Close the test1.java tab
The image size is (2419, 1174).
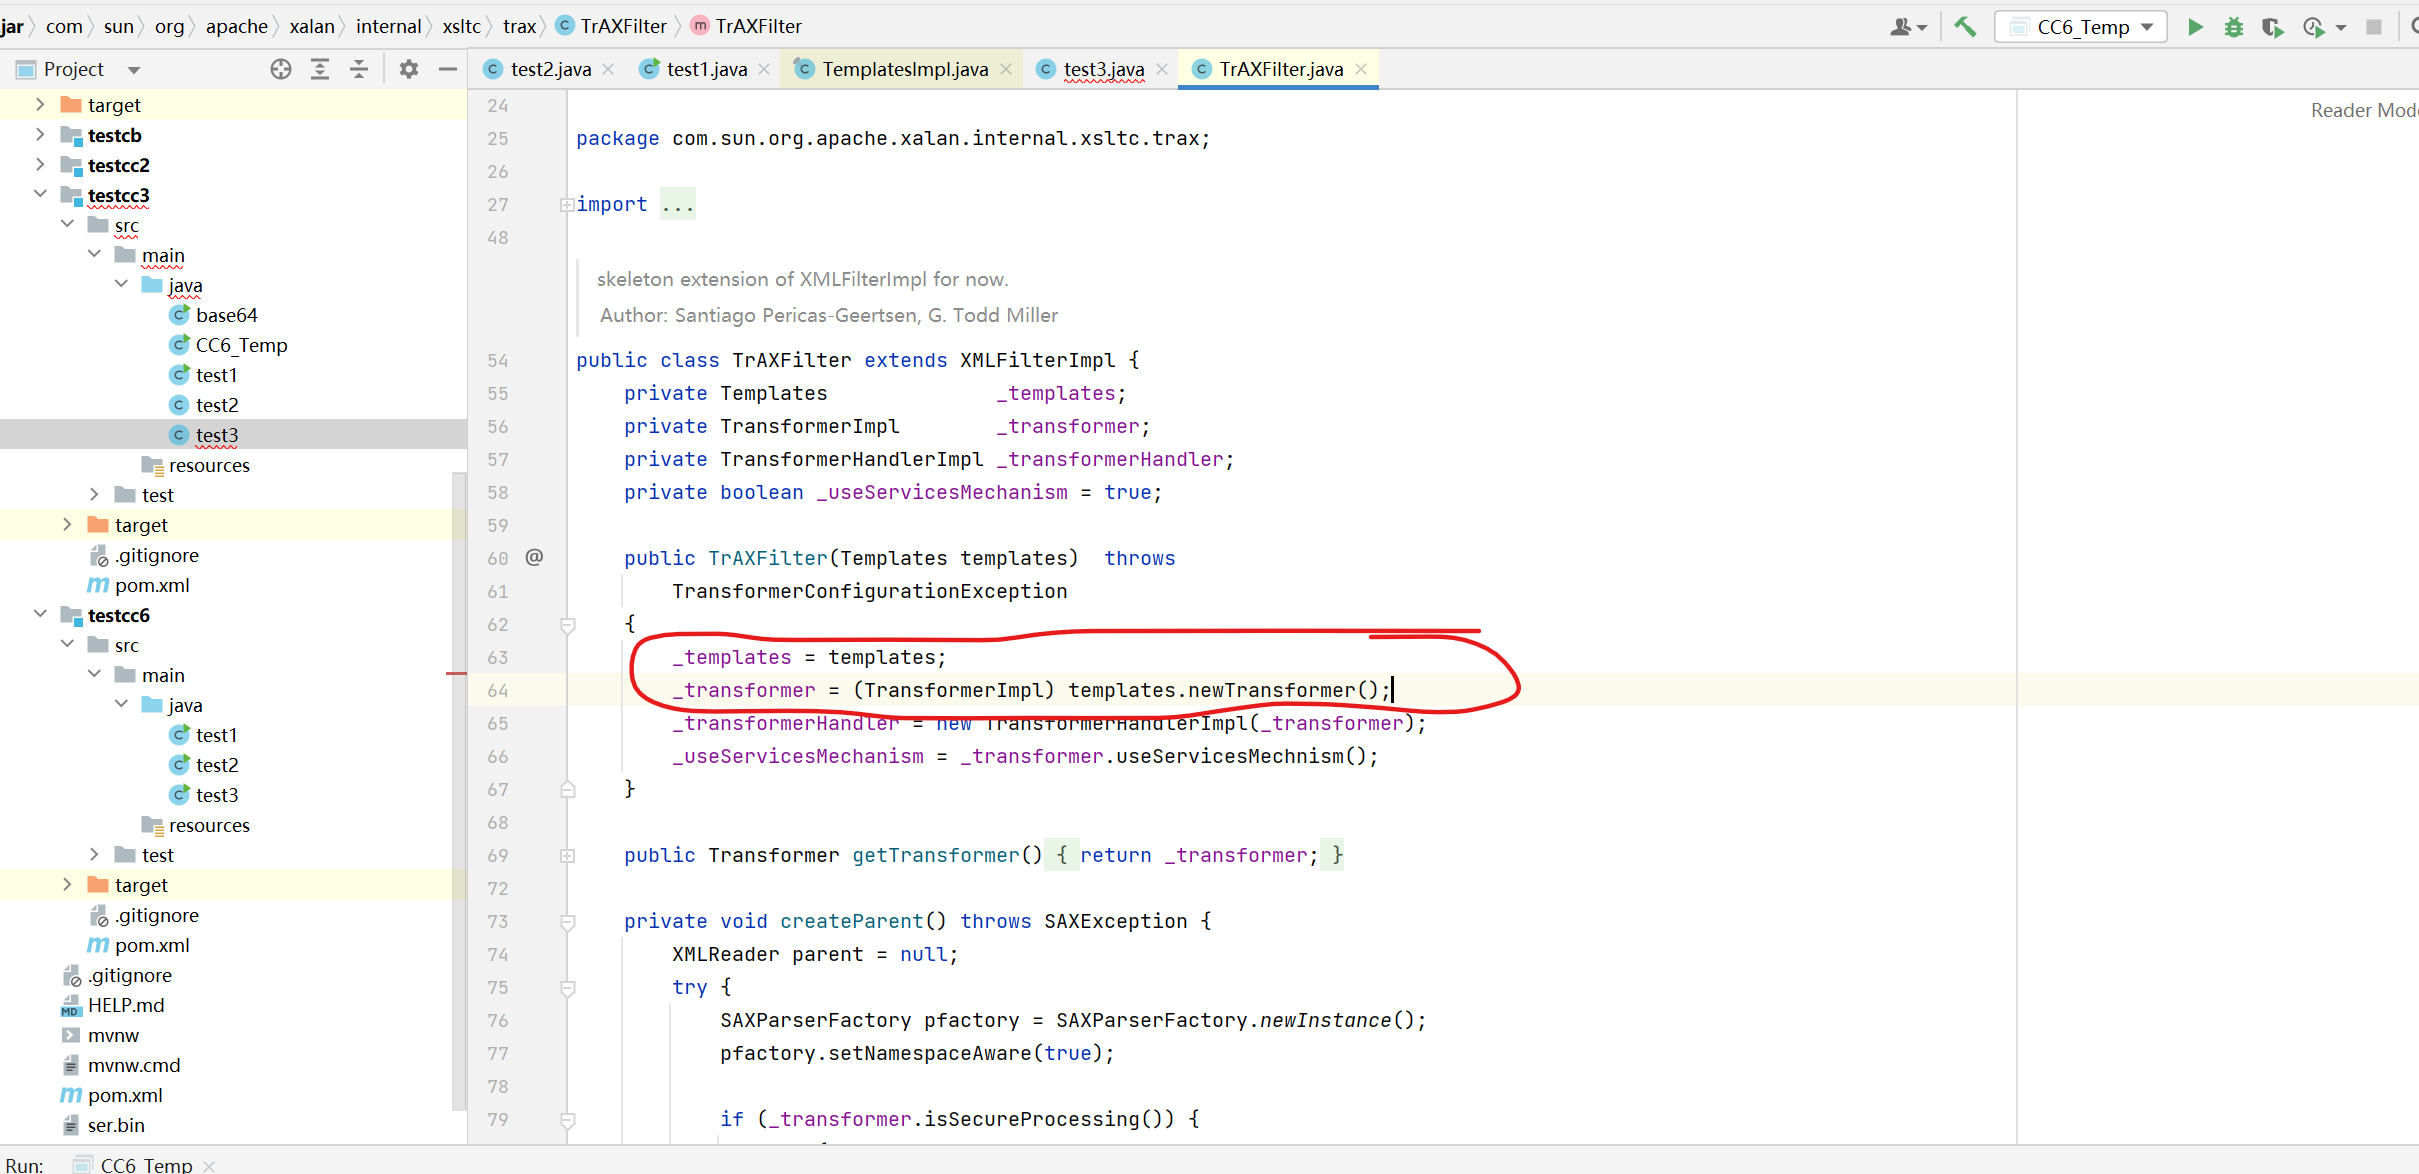764,69
